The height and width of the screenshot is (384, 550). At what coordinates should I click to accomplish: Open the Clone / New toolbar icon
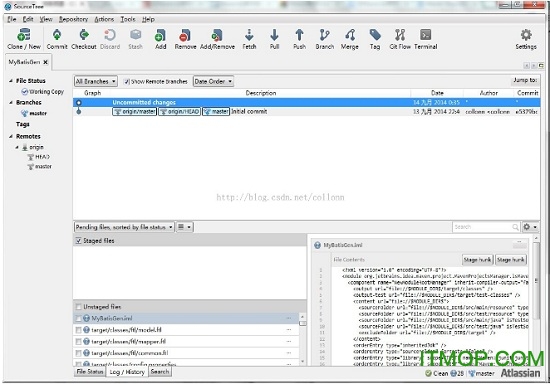pos(24,39)
